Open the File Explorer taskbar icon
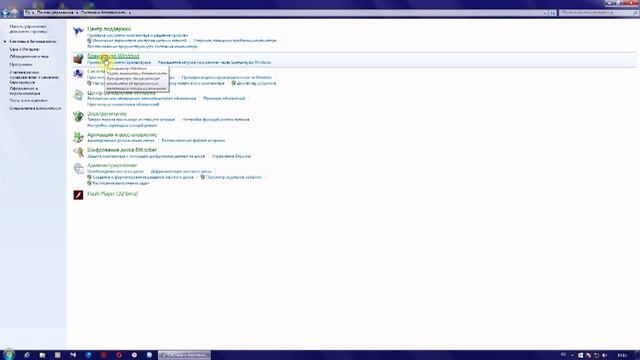Viewport: 640px width, 360px height. 42,355
